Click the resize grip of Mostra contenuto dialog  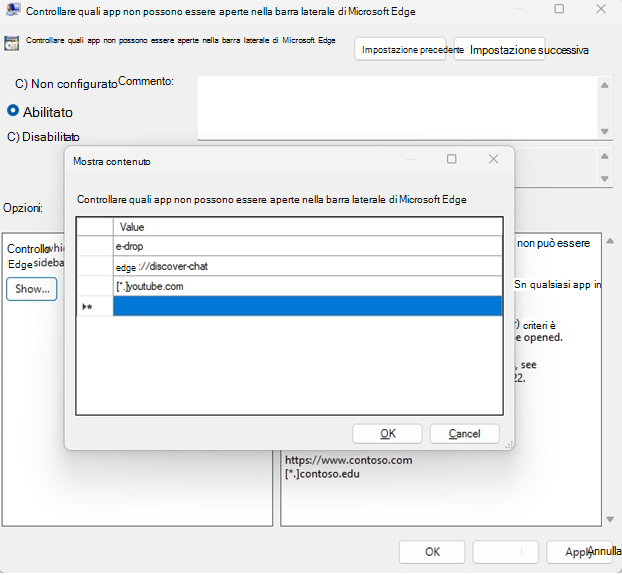[509, 445]
